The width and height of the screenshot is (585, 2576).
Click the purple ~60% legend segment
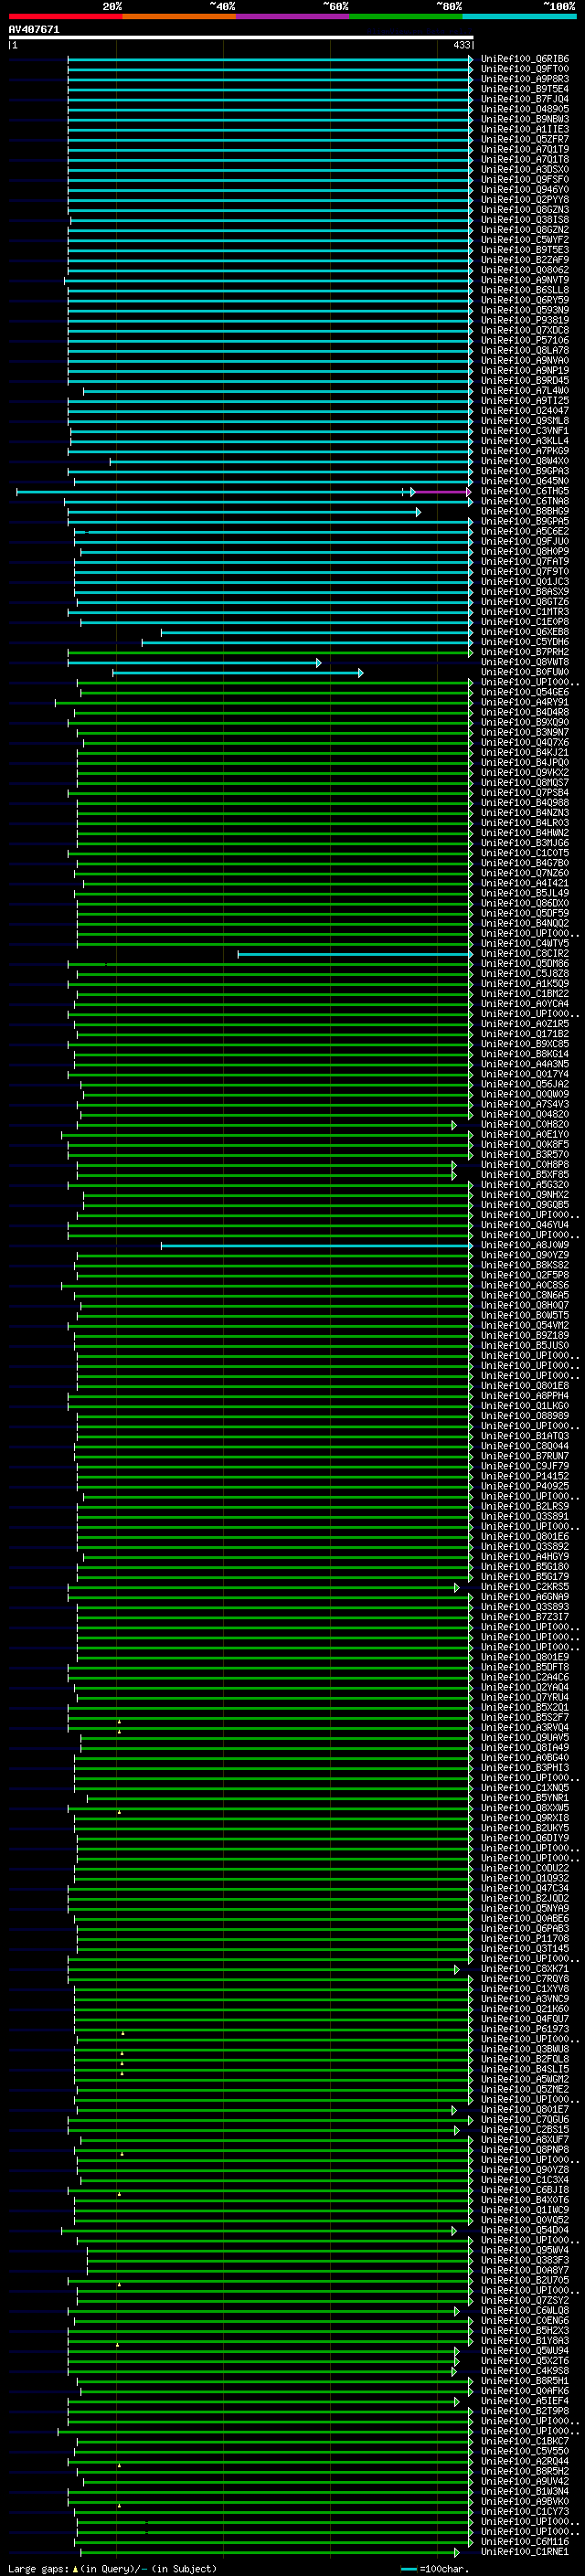tap(293, 16)
